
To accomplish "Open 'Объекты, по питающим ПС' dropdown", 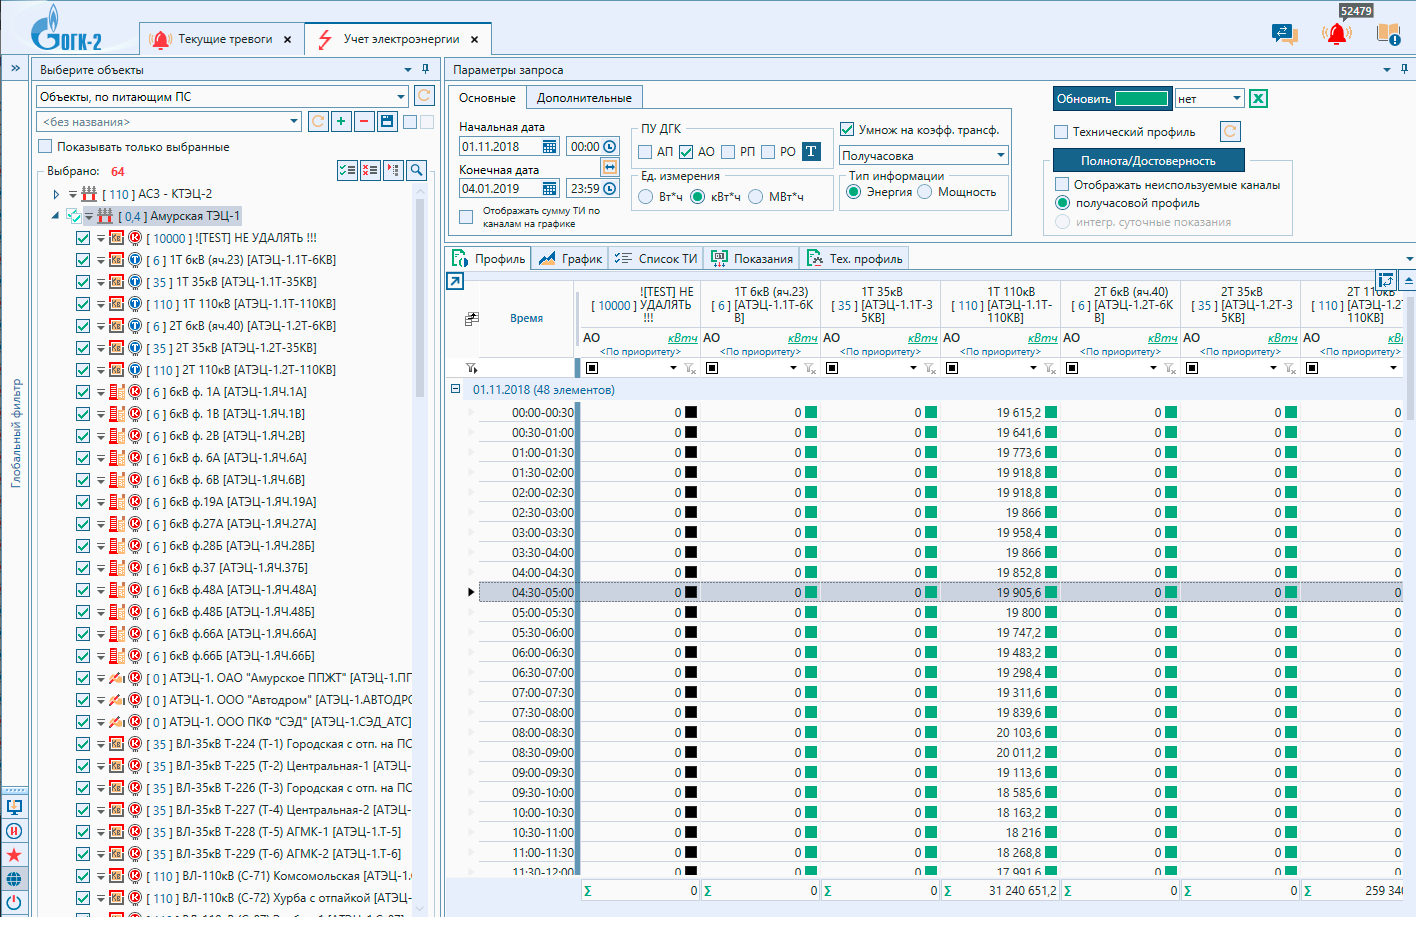I will [x=401, y=97].
